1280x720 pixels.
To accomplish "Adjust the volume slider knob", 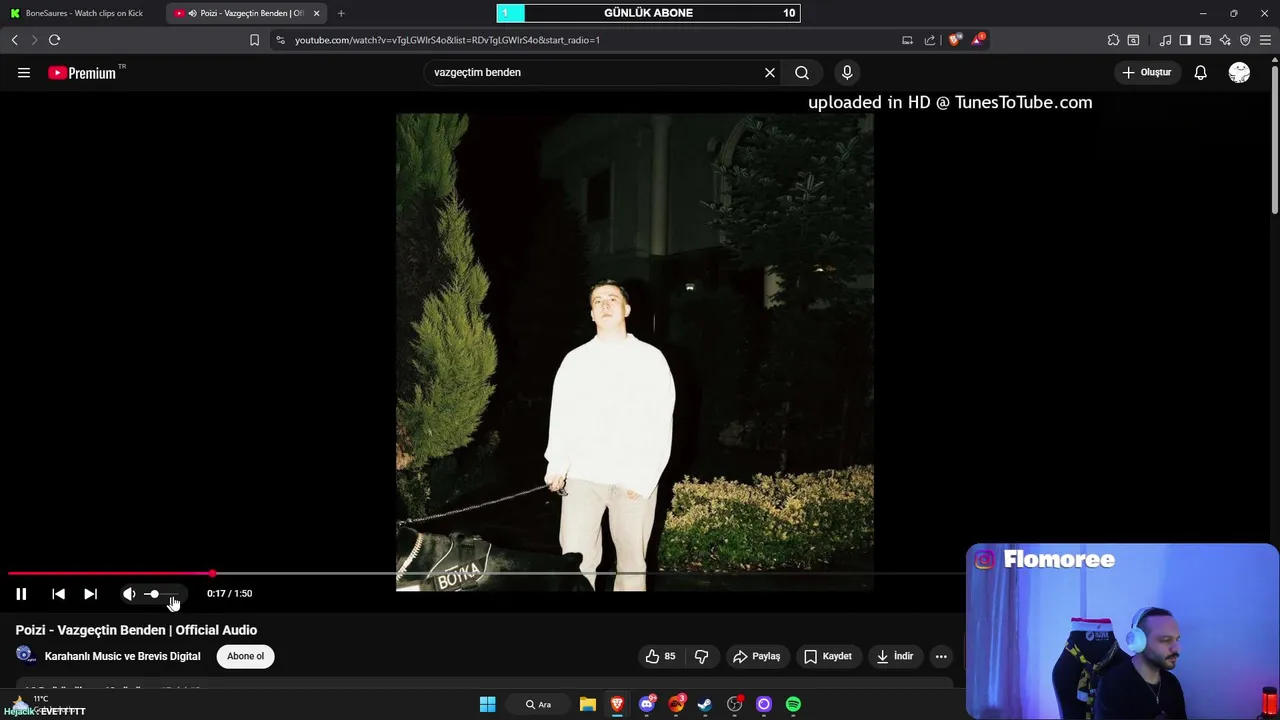I will click(154, 594).
